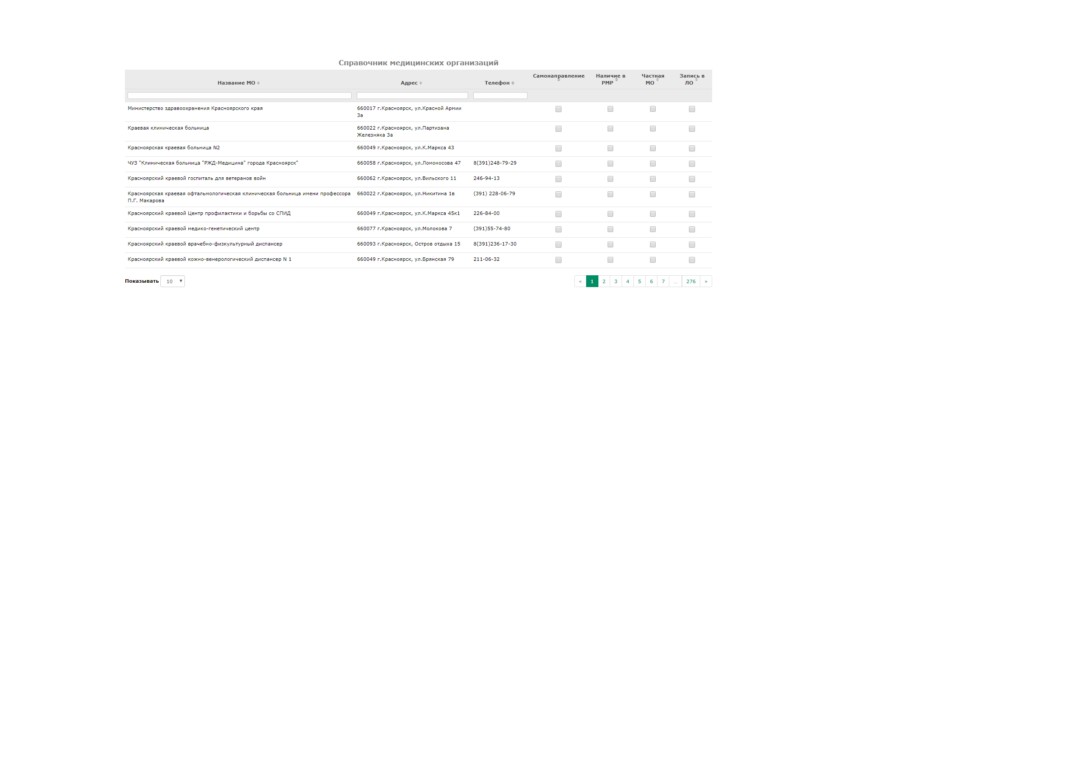Click краевой медико-генетический центр name
Viewport: 1076px width, 761px height.
[194, 229]
